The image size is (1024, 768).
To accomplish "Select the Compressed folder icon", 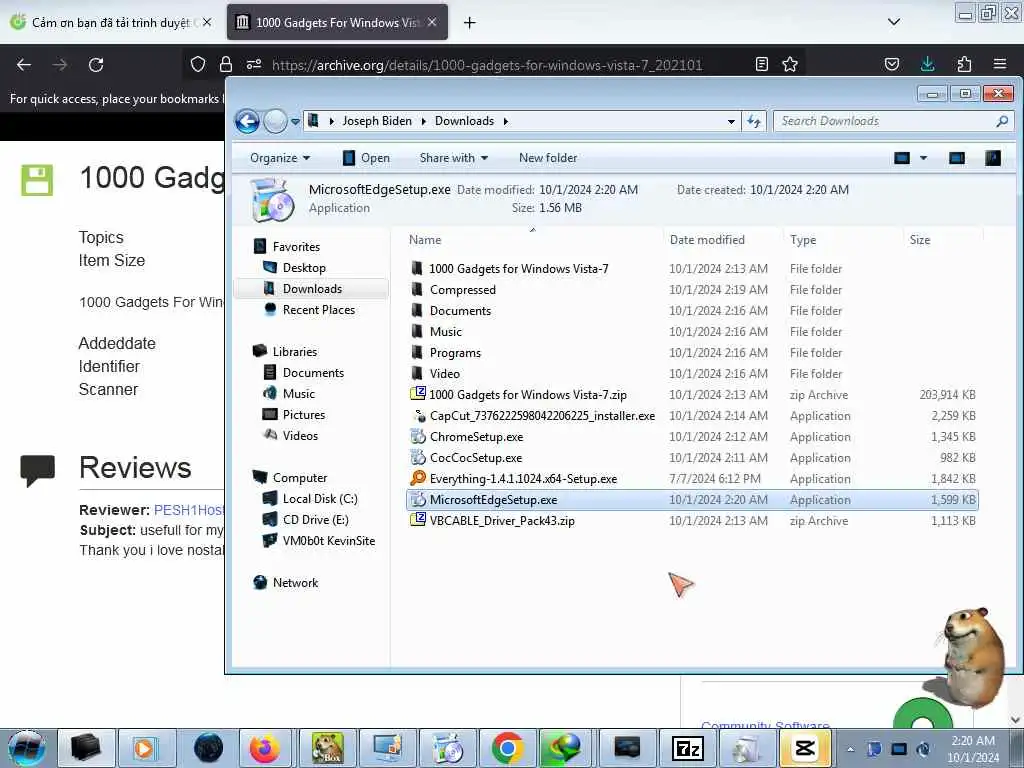I will (417, 289).
